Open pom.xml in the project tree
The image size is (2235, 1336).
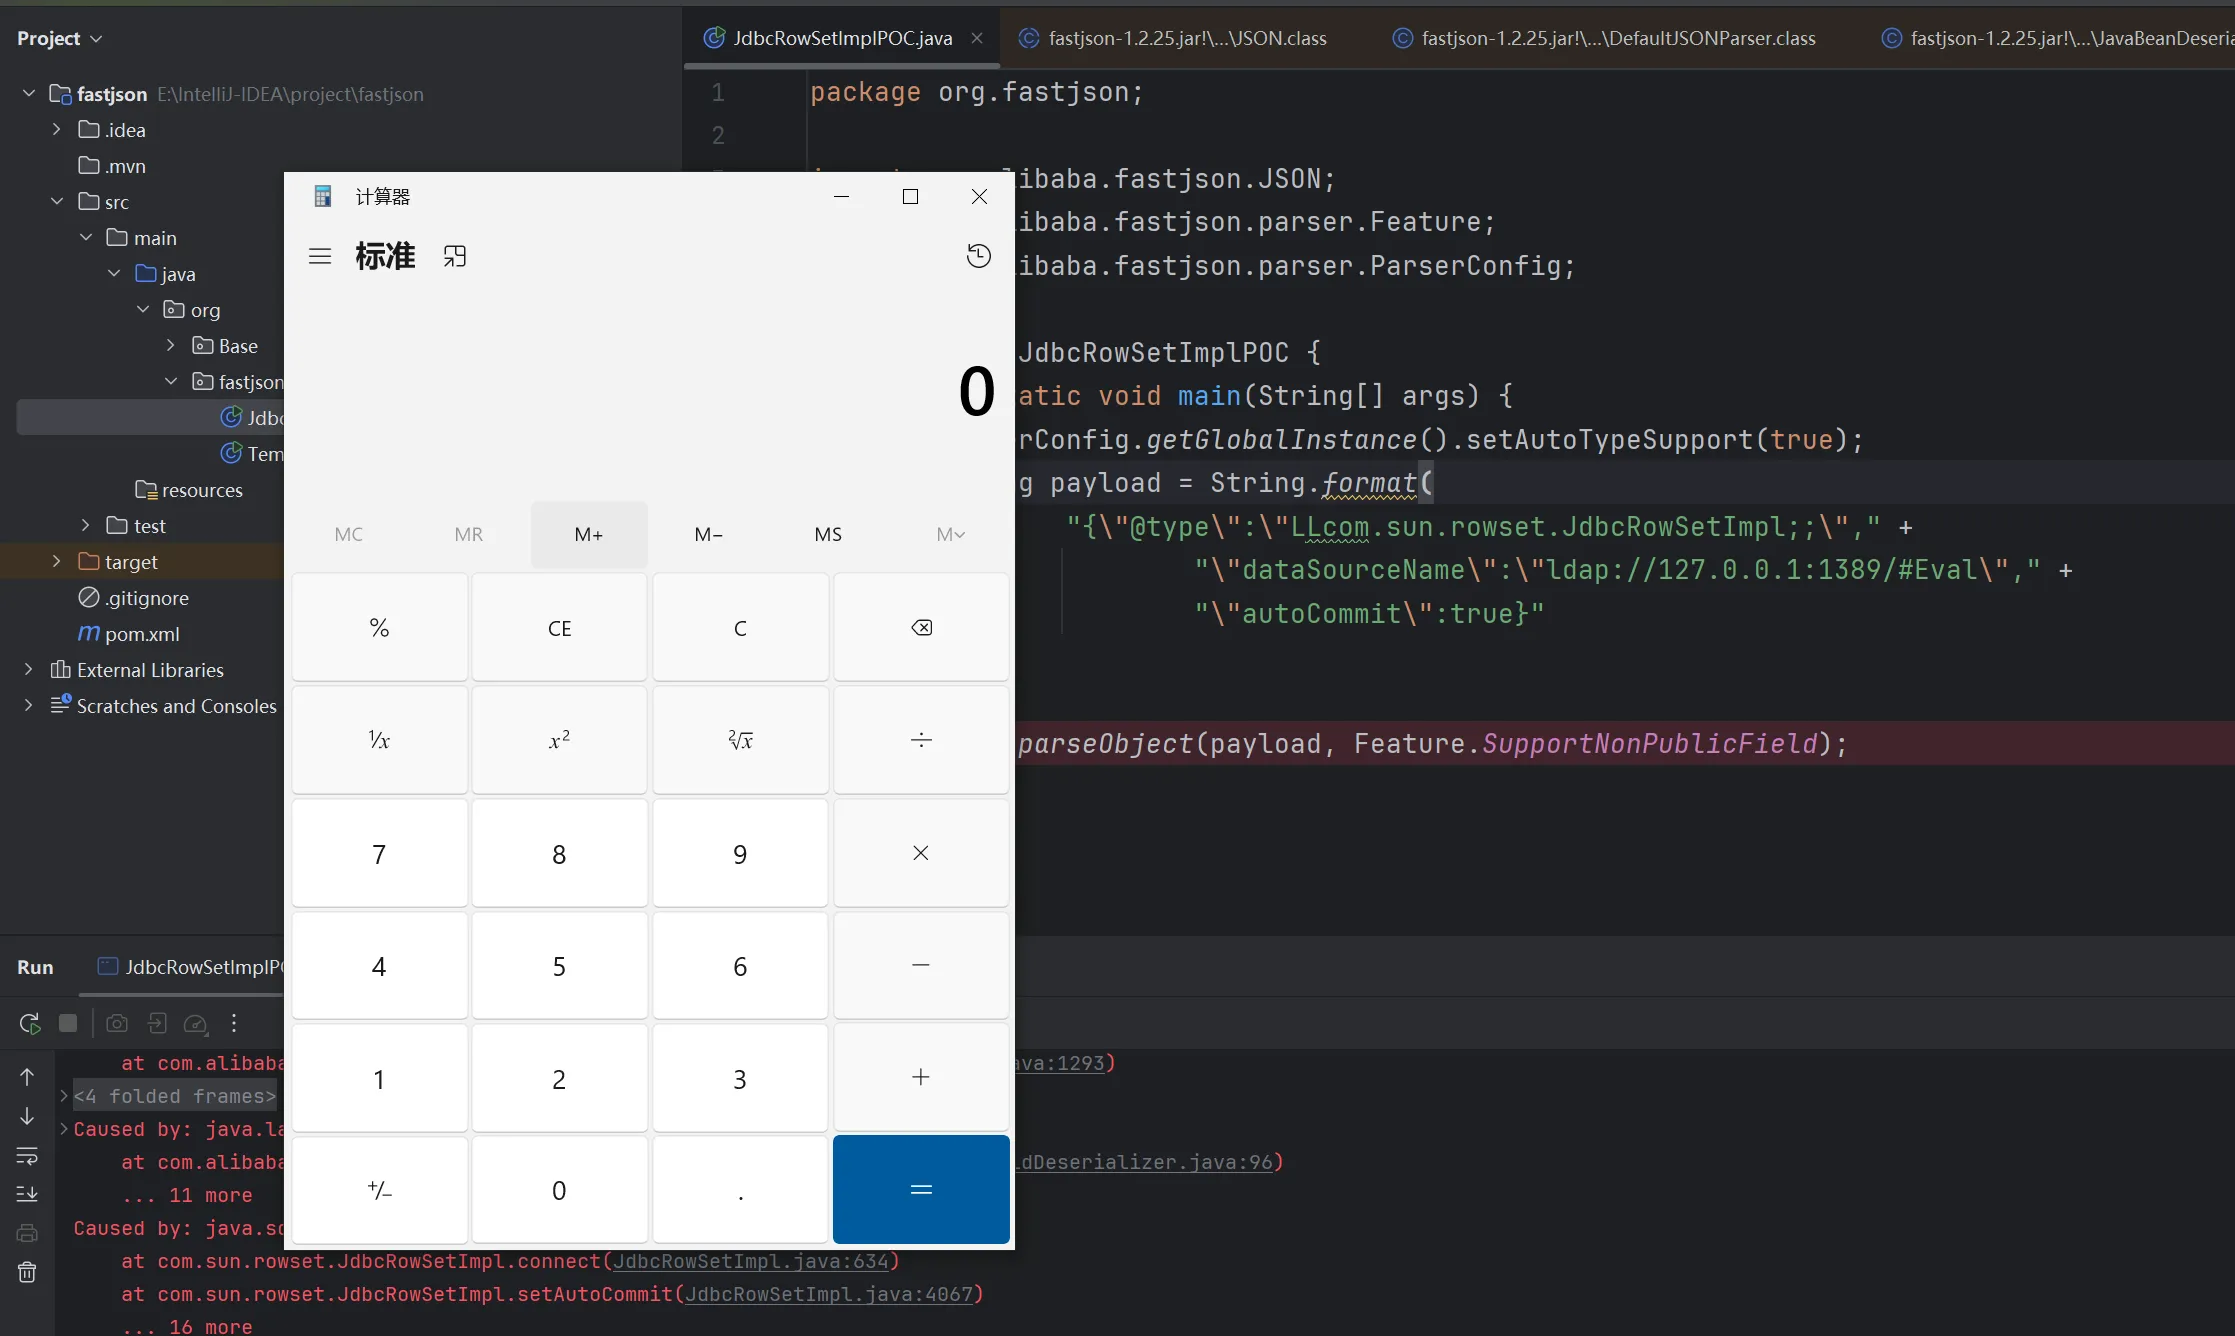142,634
